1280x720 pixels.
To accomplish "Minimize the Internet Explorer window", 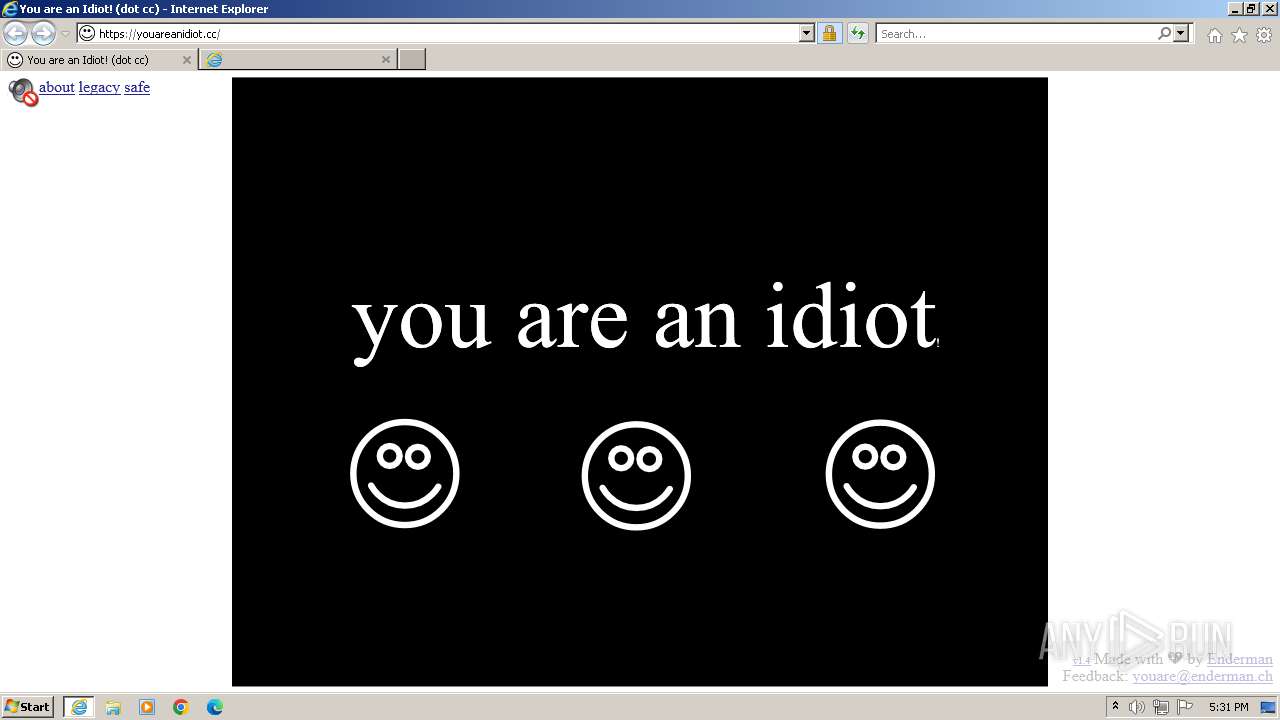I will [1235, 9].
